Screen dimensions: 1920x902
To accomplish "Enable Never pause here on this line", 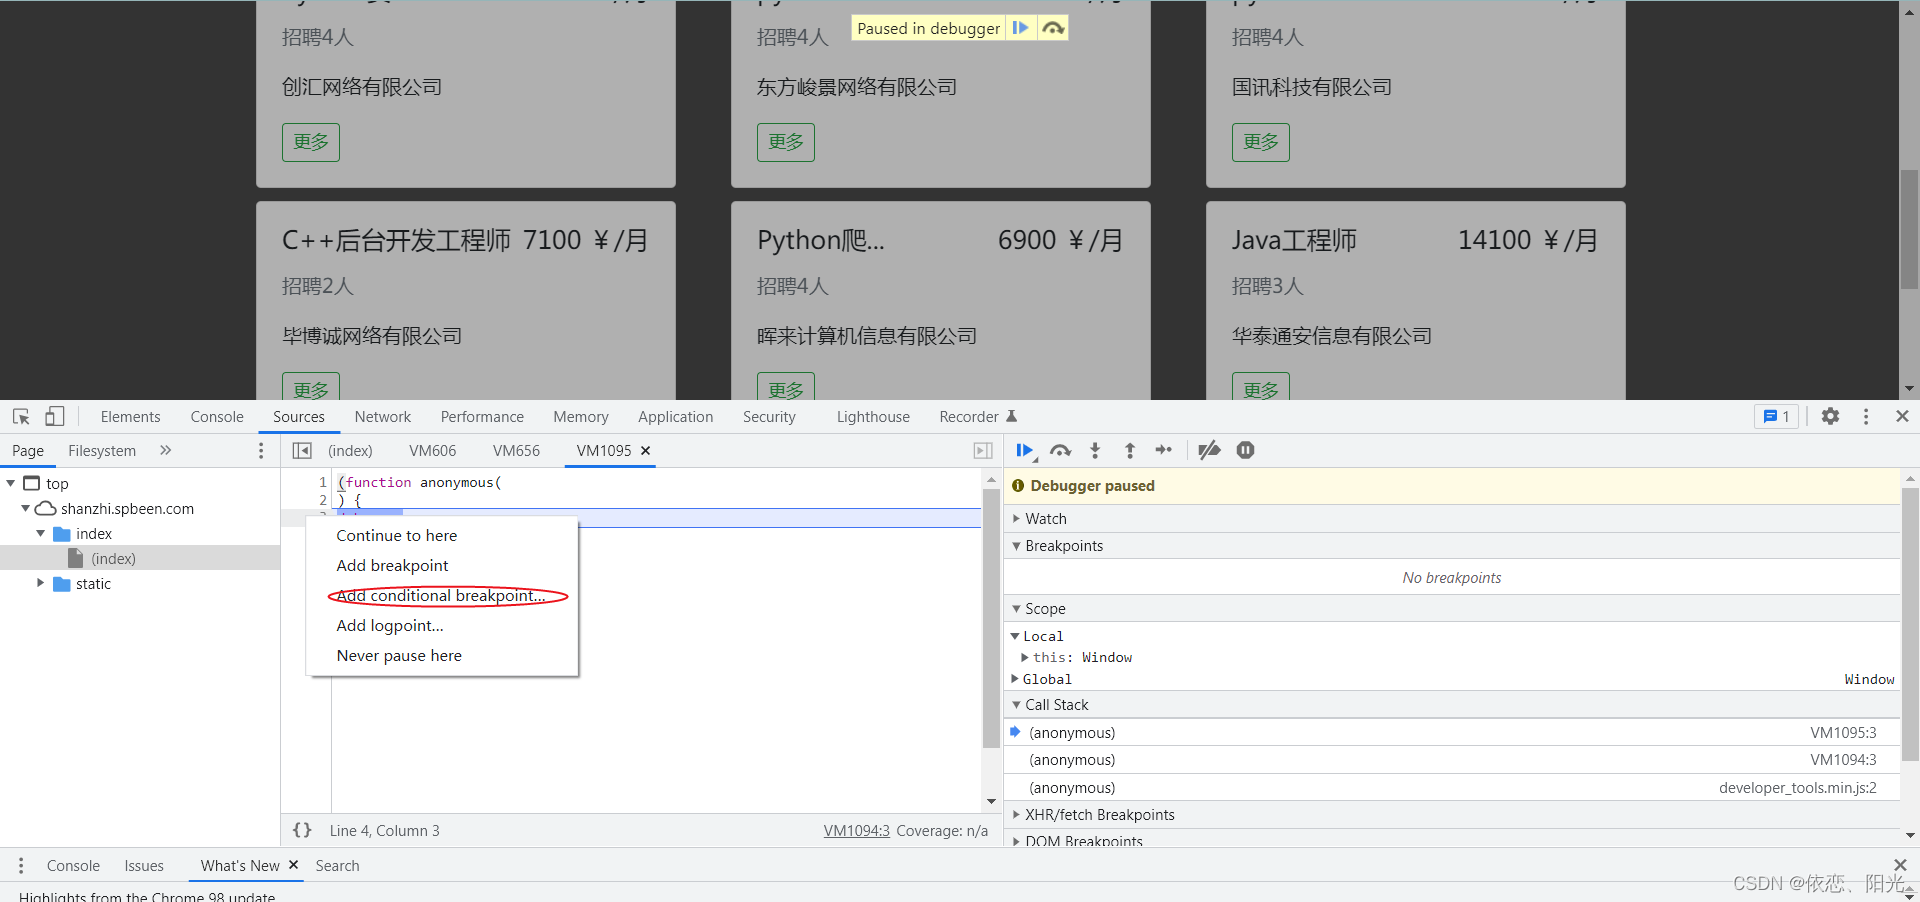I will 398,655.
